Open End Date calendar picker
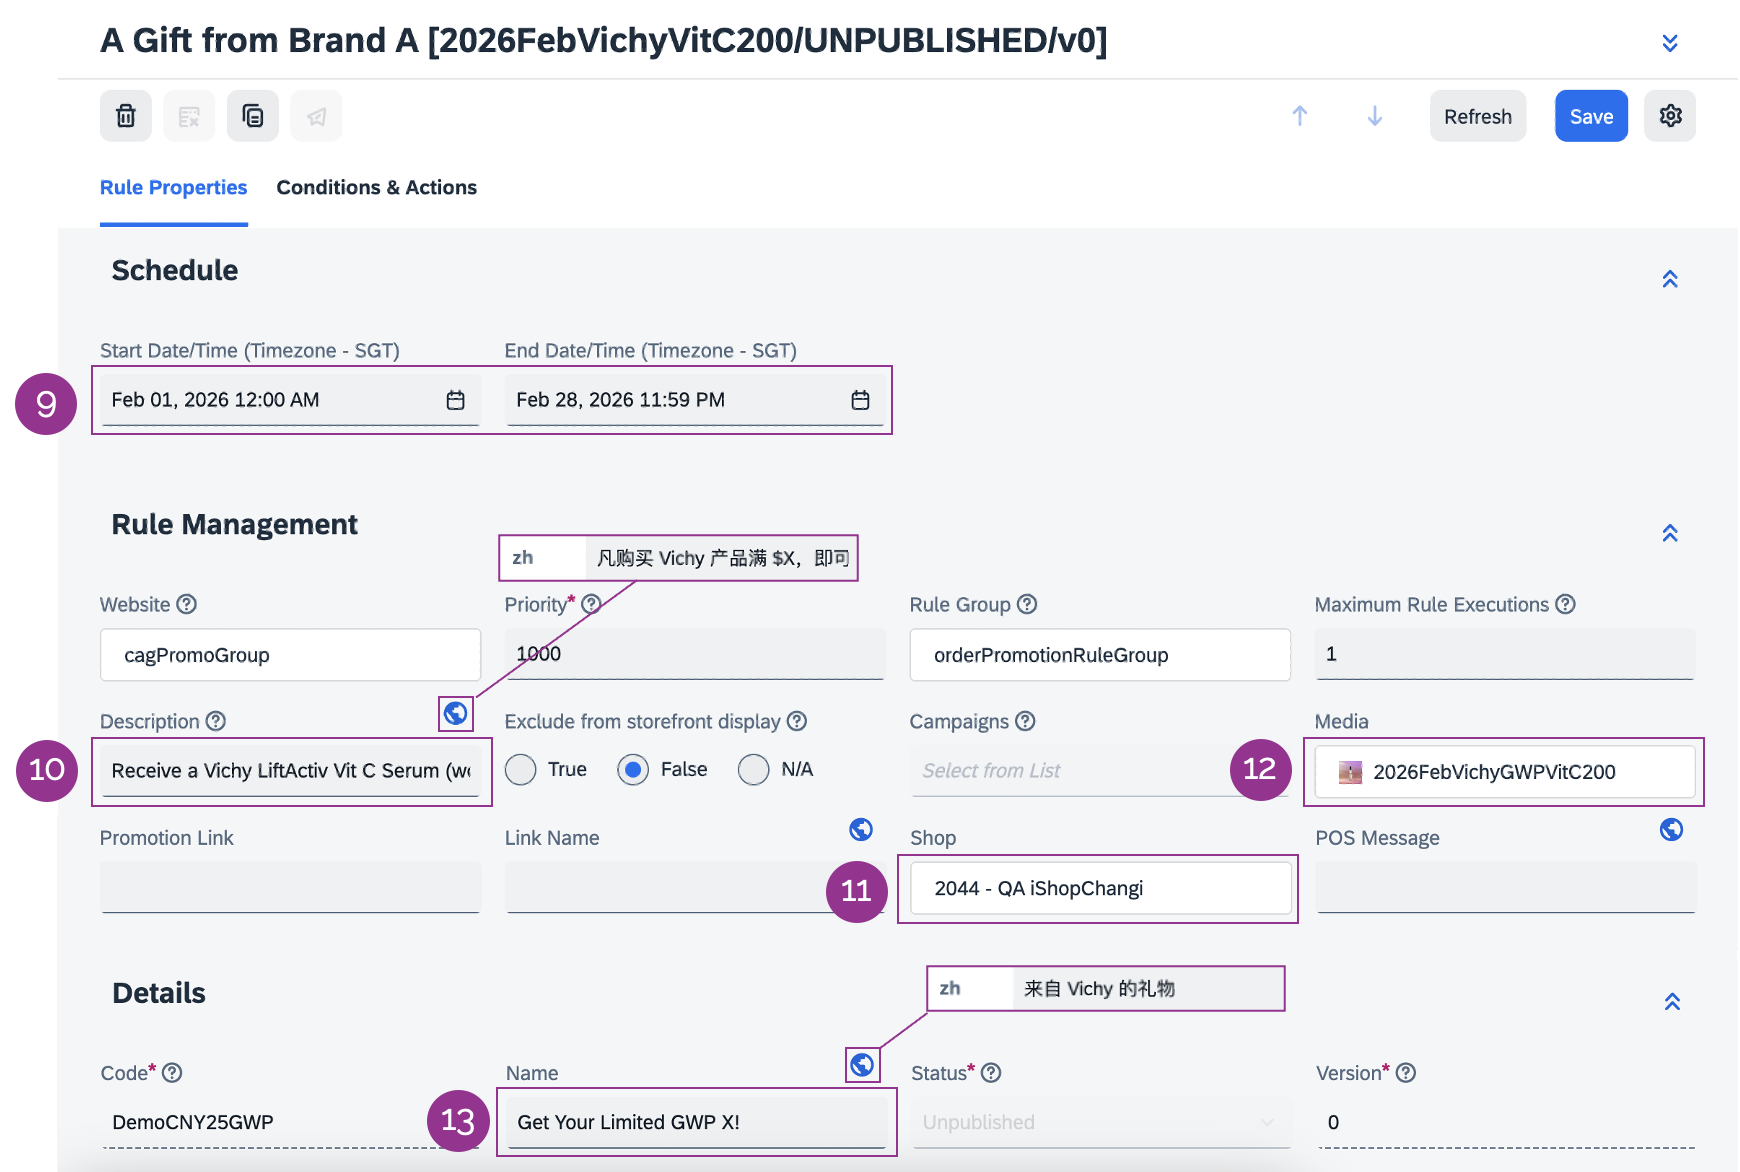This screenshot has width=1740, height=1172. pos(860,400)
